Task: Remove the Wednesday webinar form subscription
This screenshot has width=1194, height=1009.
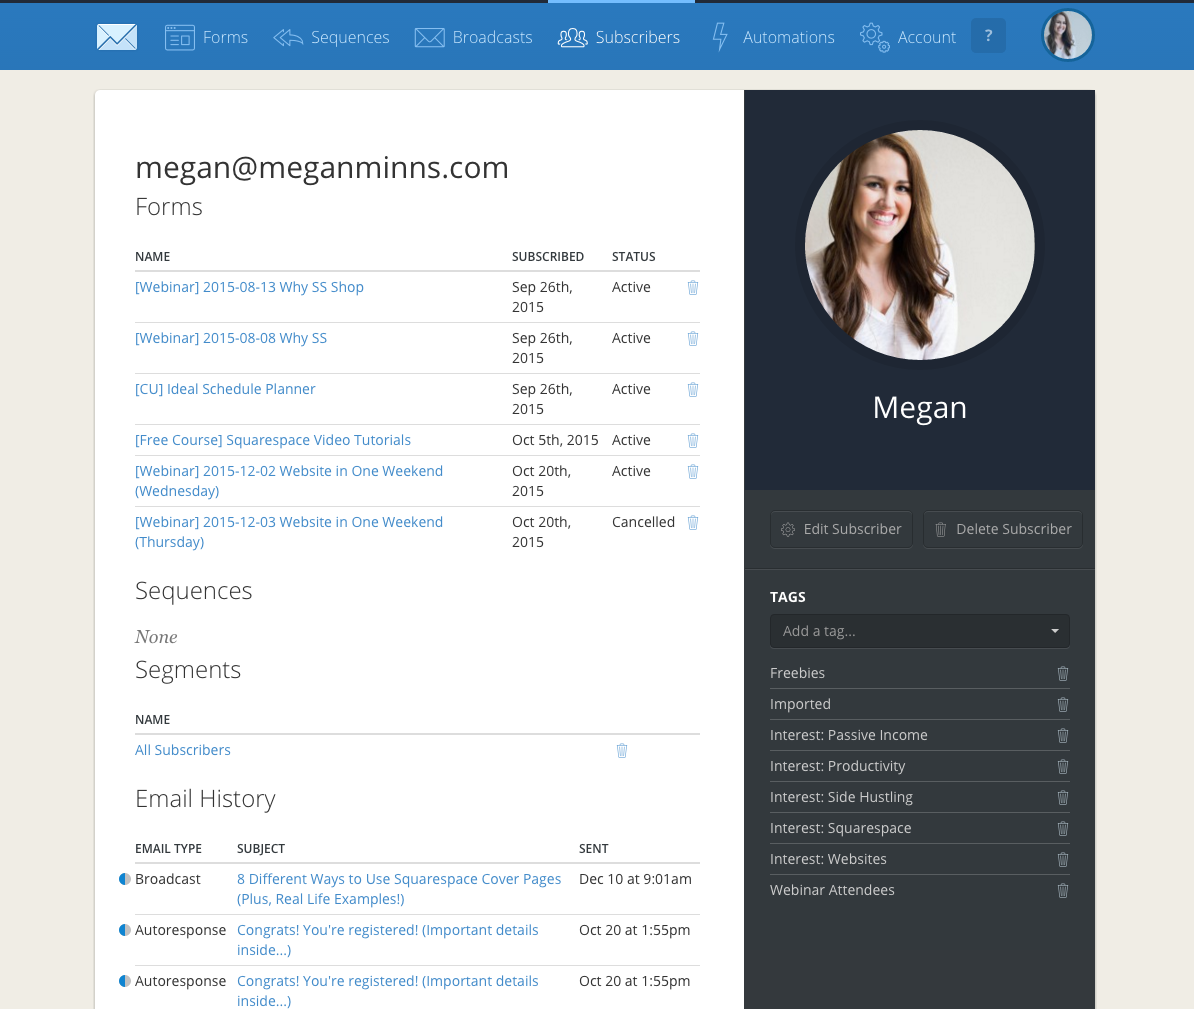Action: [x=693, y=471]
